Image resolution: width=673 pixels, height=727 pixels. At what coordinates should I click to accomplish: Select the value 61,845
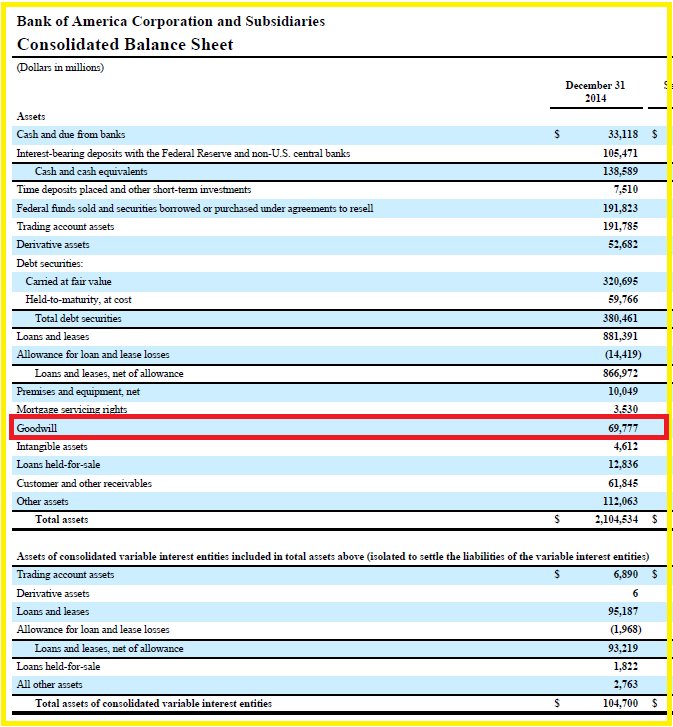pos(623,483)
